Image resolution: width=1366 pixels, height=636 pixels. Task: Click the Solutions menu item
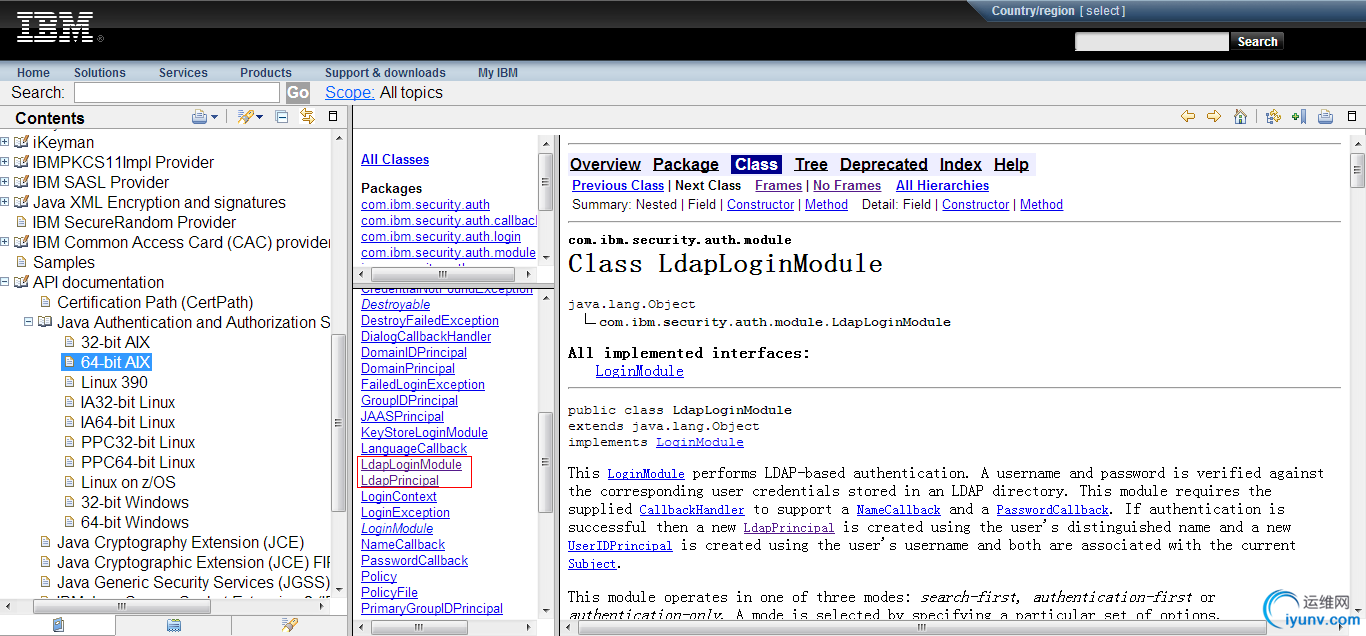(x=99, y=72)
